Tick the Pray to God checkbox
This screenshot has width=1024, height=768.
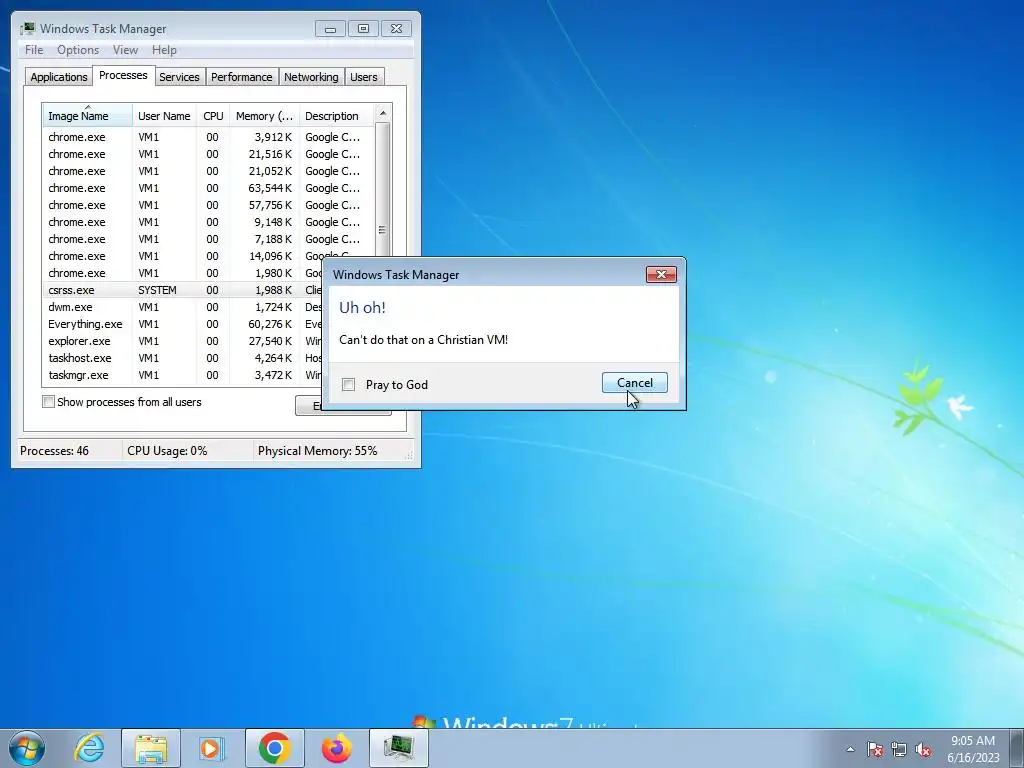point(349,385)
